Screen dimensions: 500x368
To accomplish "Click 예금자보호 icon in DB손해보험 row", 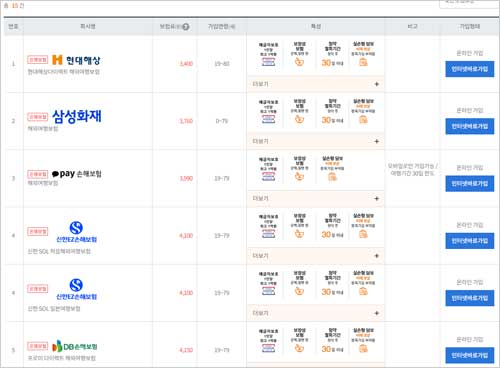I will [x=268, y=348].
